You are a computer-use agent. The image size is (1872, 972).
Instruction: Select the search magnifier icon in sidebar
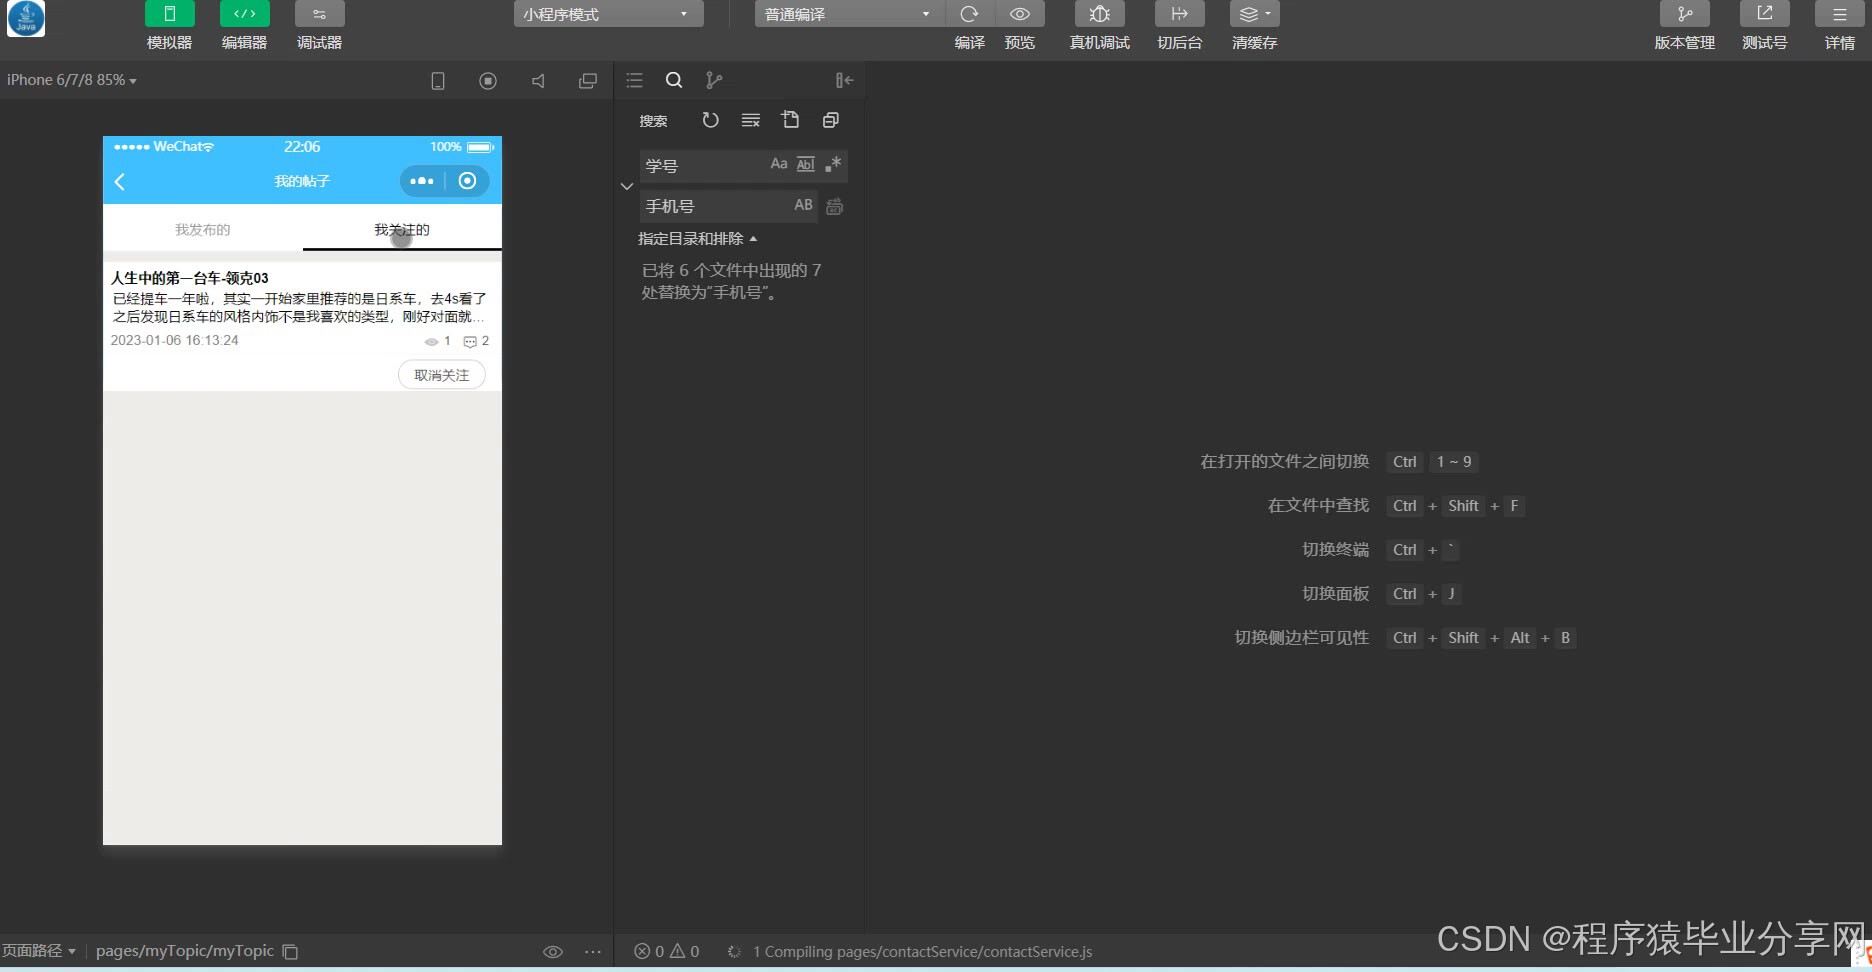click(x=674, y=80)
